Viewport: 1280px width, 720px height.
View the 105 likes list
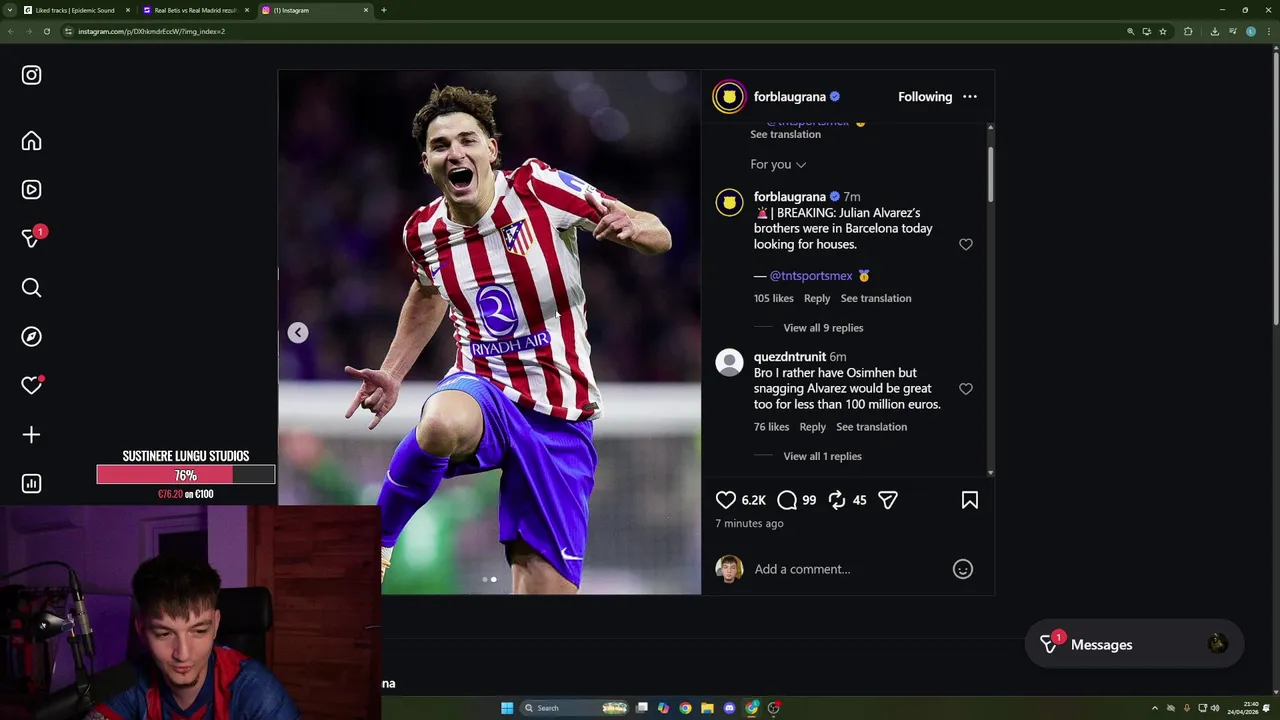tap(774, 298)
